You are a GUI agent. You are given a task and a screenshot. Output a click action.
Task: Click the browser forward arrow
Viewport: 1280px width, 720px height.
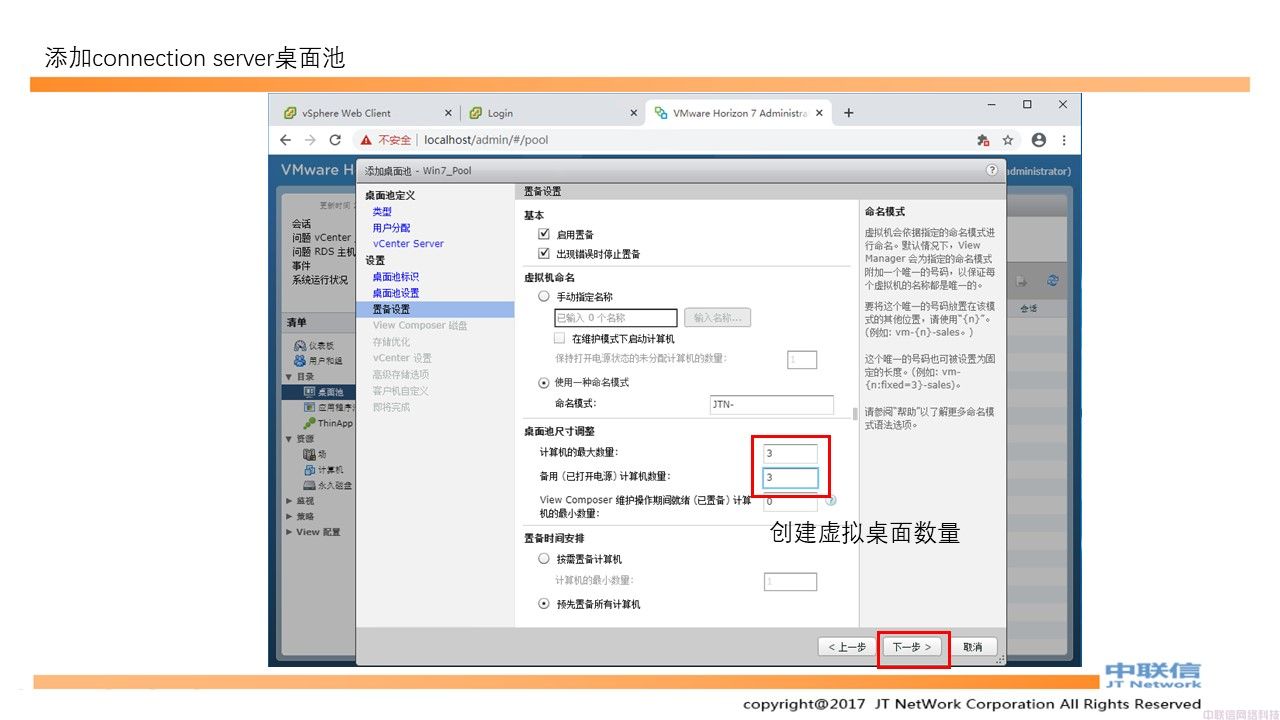pyautogui.click(x=310, y=140)
